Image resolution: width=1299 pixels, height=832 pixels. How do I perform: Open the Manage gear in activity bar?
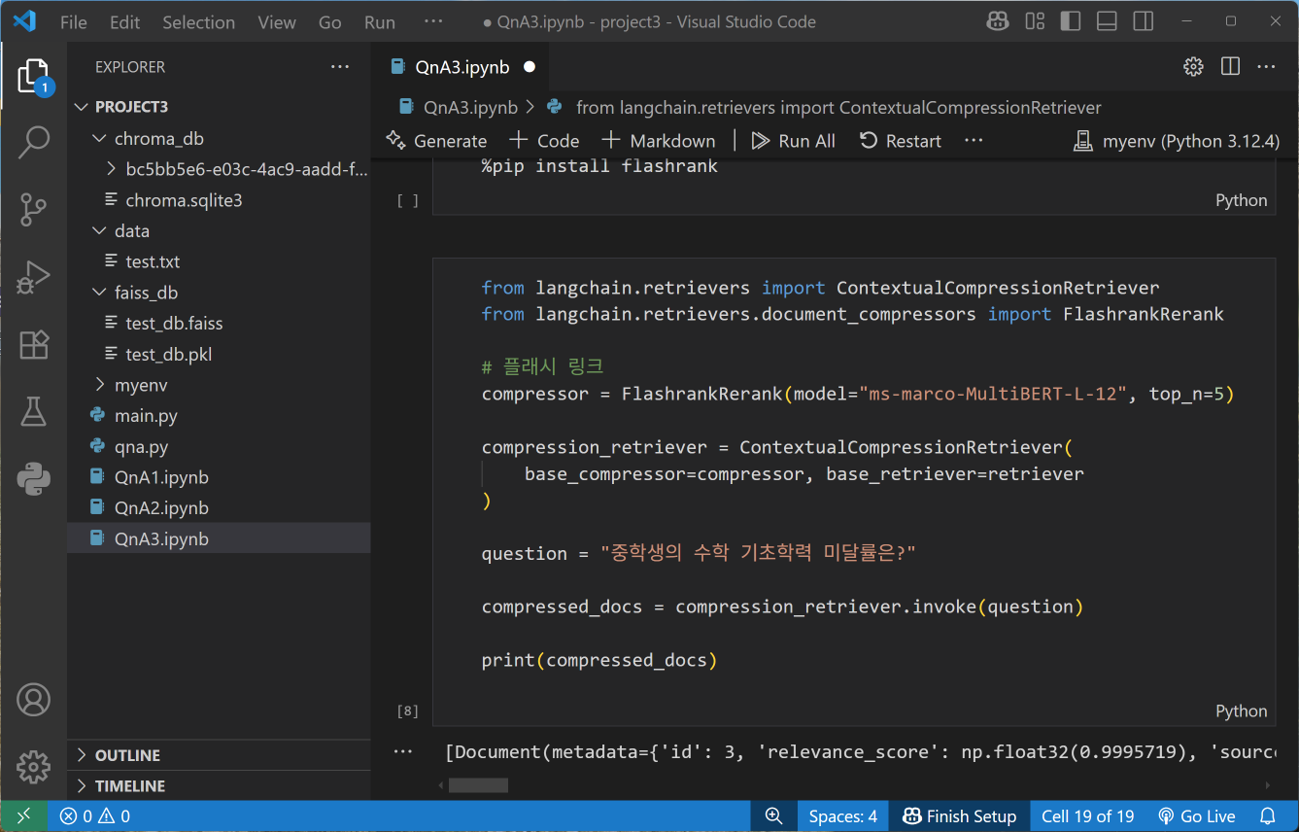(33, 766)
